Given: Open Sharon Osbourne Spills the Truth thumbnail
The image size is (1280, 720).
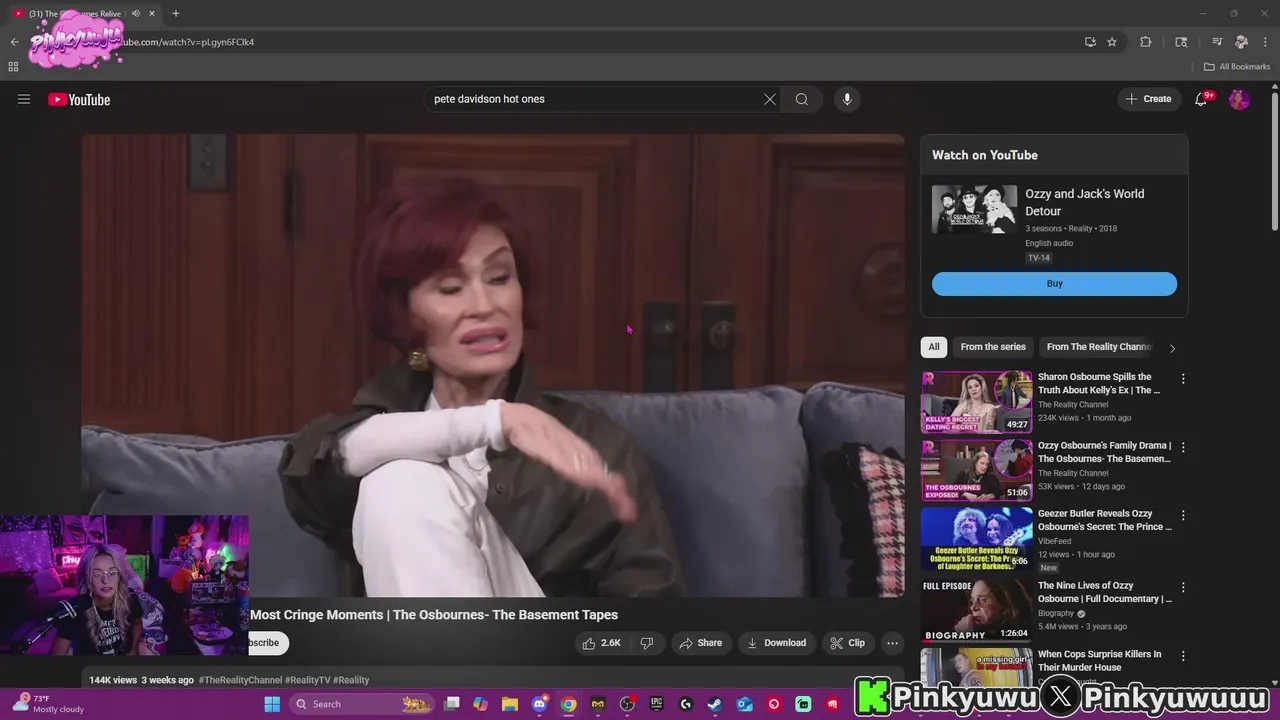Looking at the screenshot, I should [977, 402].
